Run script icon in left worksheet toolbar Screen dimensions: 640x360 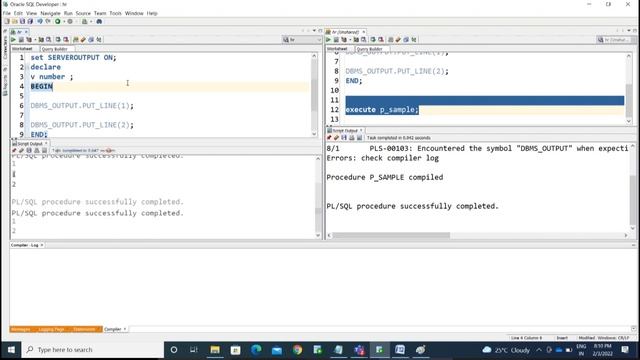click(x=21, y=40)
